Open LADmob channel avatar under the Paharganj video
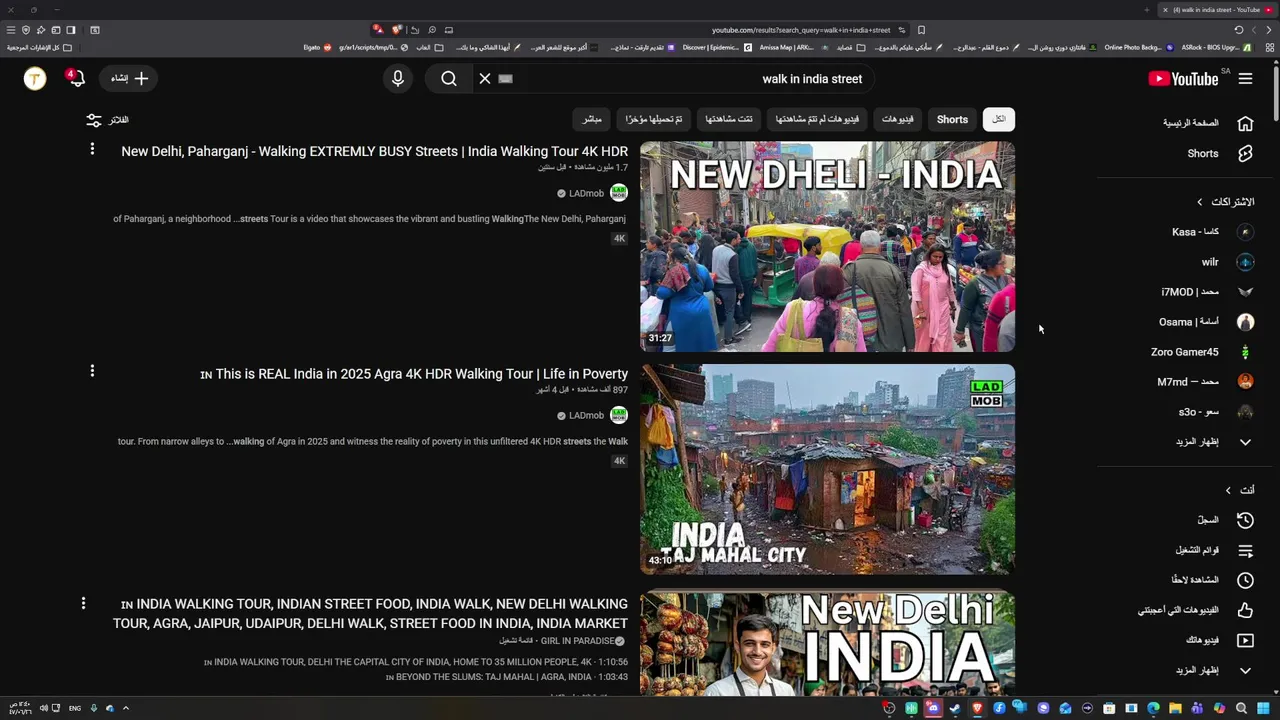This screenshot has width=1280, height=720. click(619, 193)
